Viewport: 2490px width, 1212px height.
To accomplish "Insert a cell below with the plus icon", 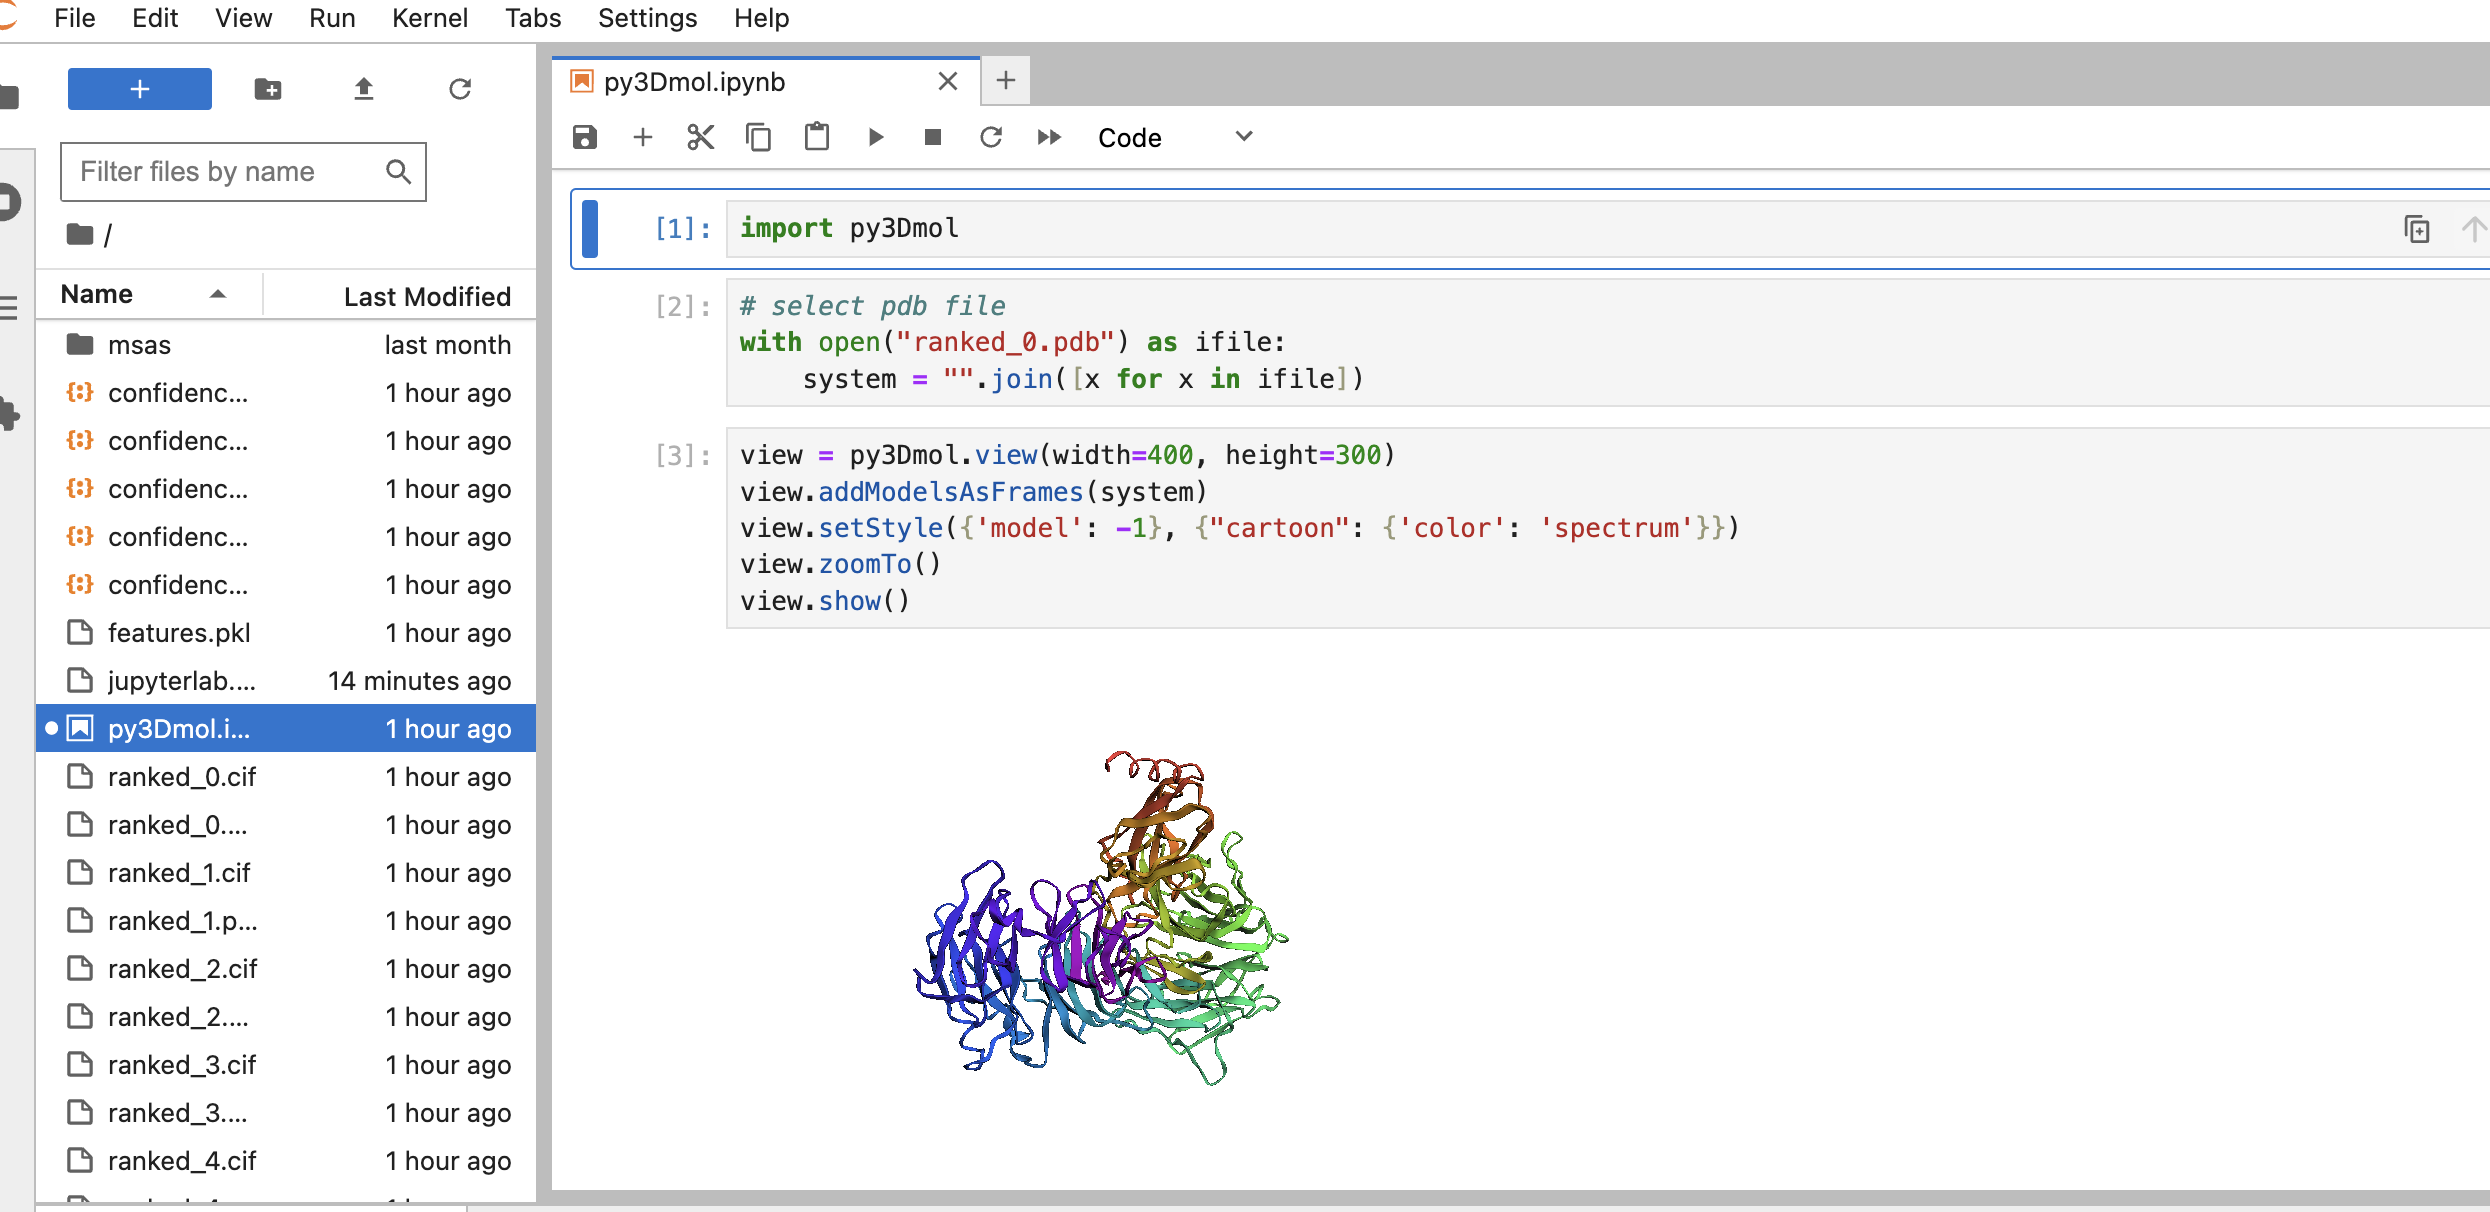I will coord(643,137).
